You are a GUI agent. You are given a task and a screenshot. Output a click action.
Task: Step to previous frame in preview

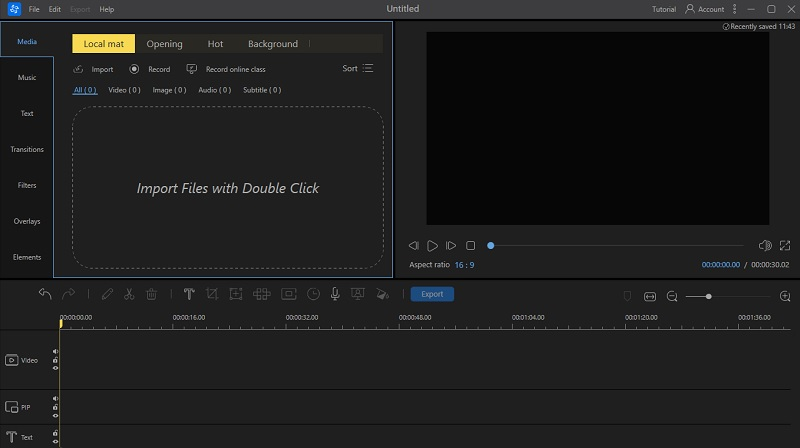tap(413, 246)
